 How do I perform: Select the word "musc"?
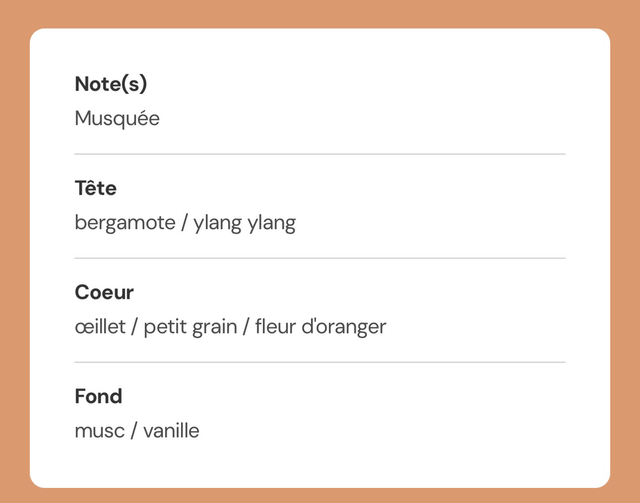[x=97, y=431]
